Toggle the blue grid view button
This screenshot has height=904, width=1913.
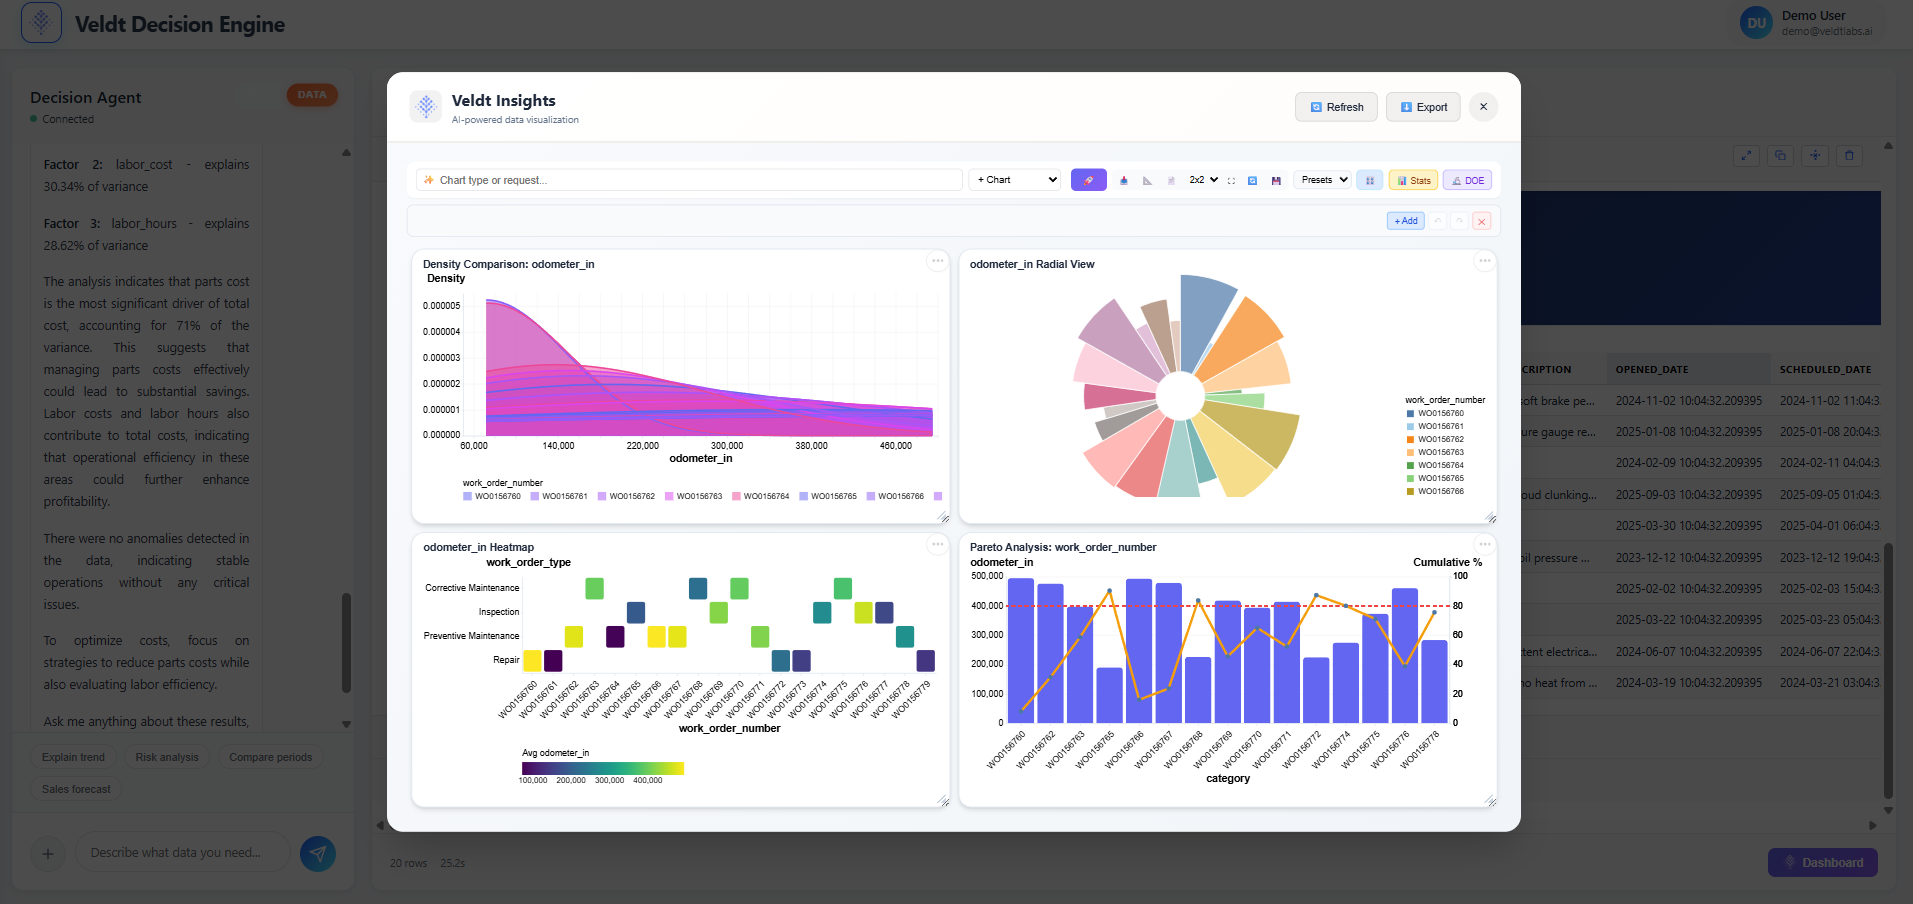coord(1370,180)
